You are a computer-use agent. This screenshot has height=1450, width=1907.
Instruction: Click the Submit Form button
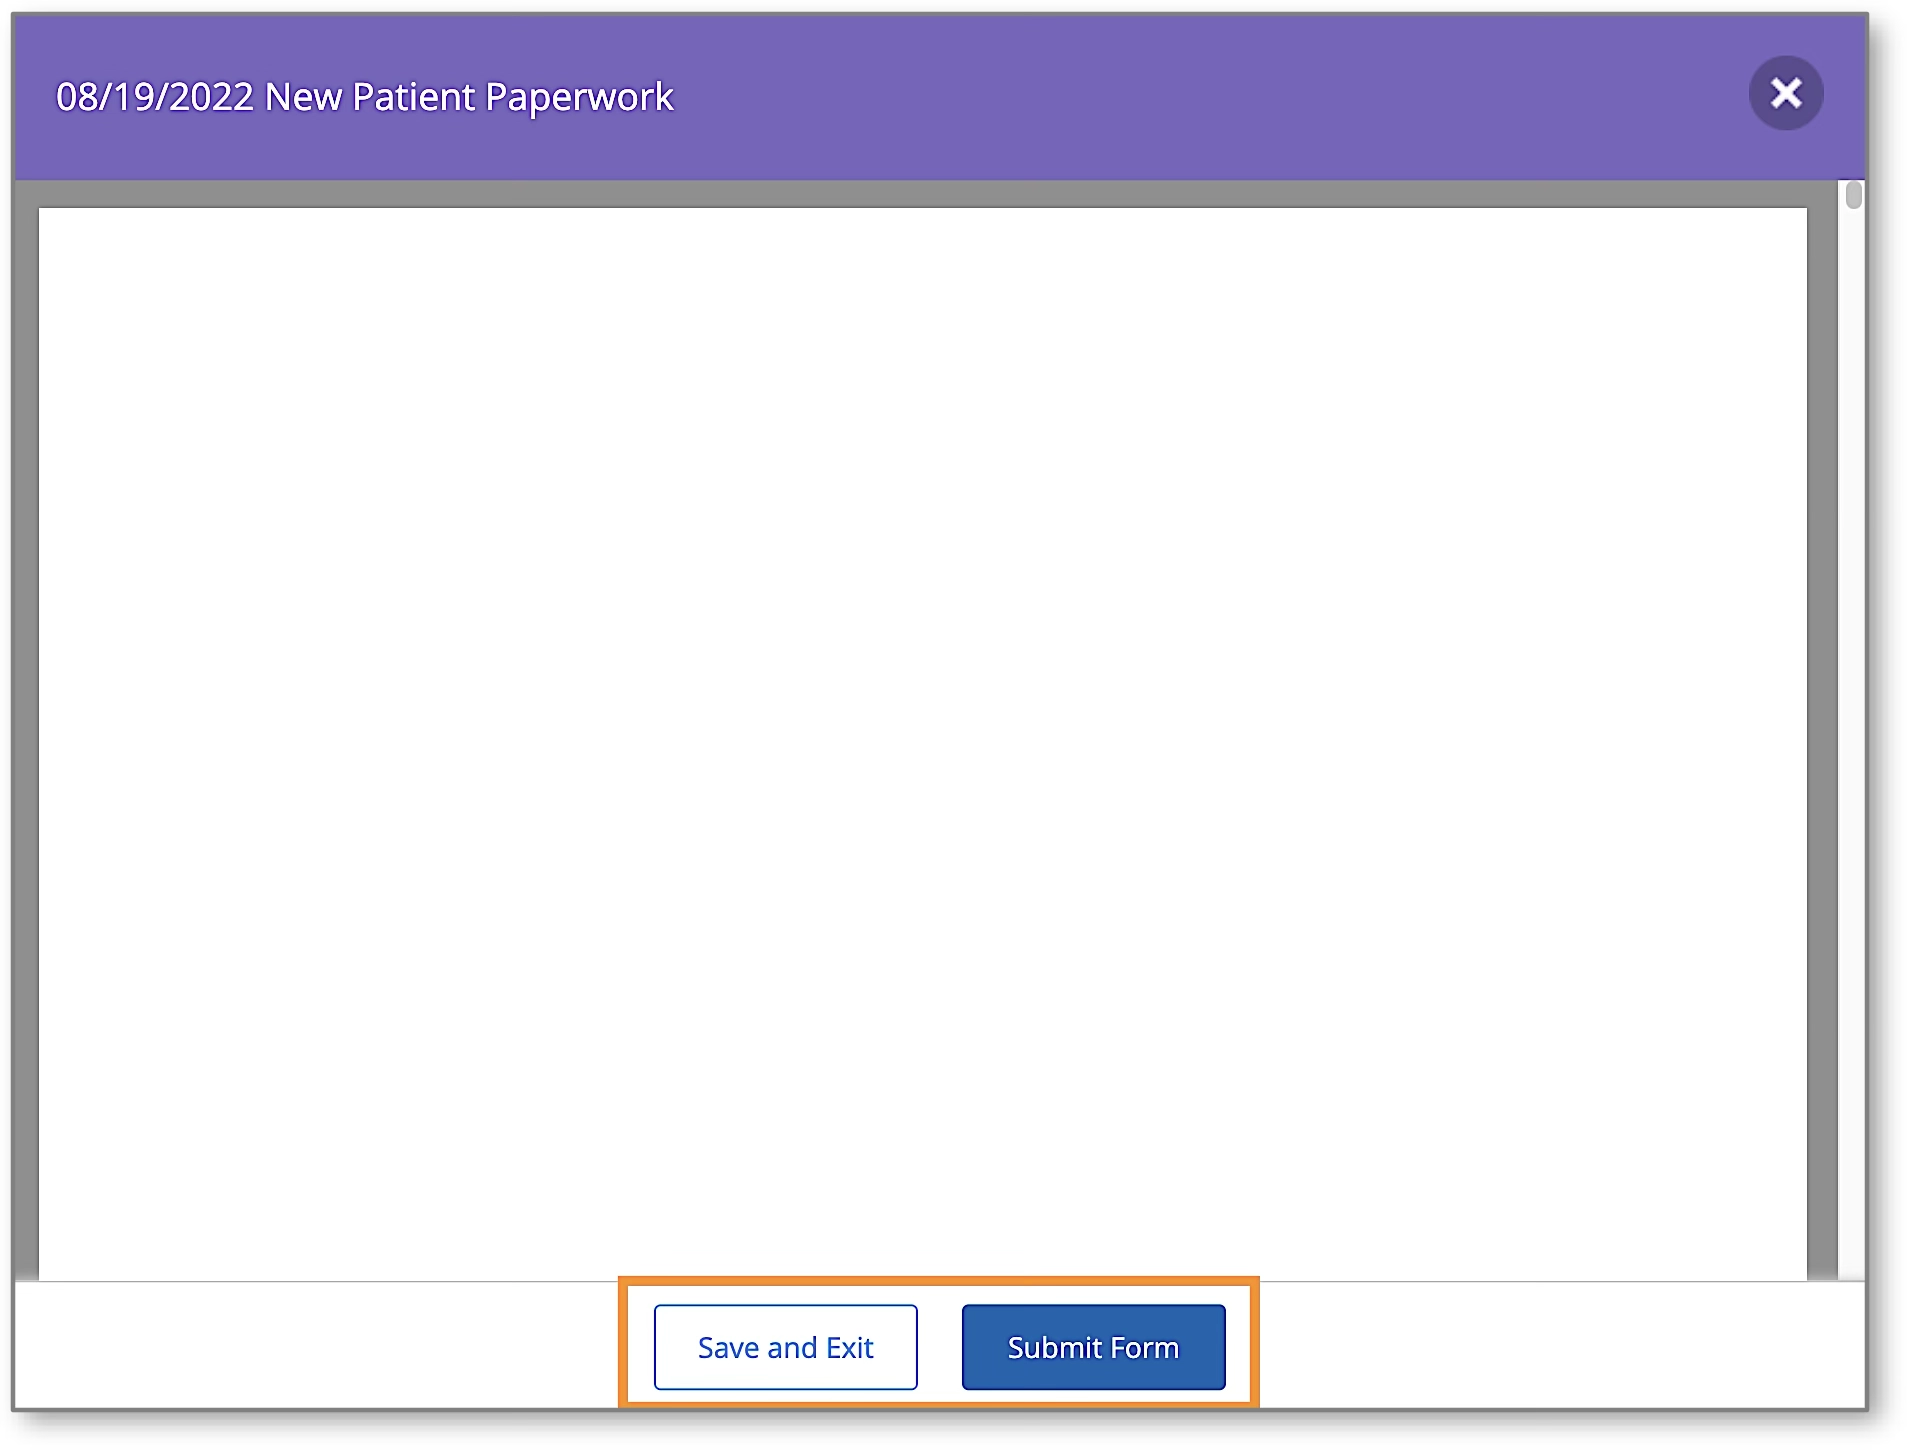1093,1347
